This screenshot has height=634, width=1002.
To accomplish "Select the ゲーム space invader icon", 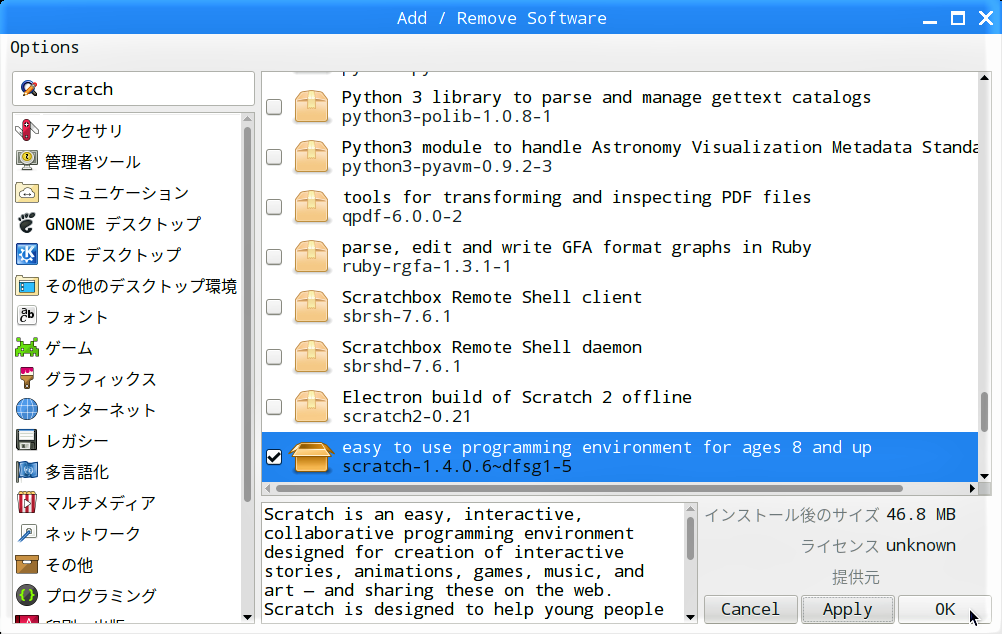I will pyautogui.click(x=27, y=347).
